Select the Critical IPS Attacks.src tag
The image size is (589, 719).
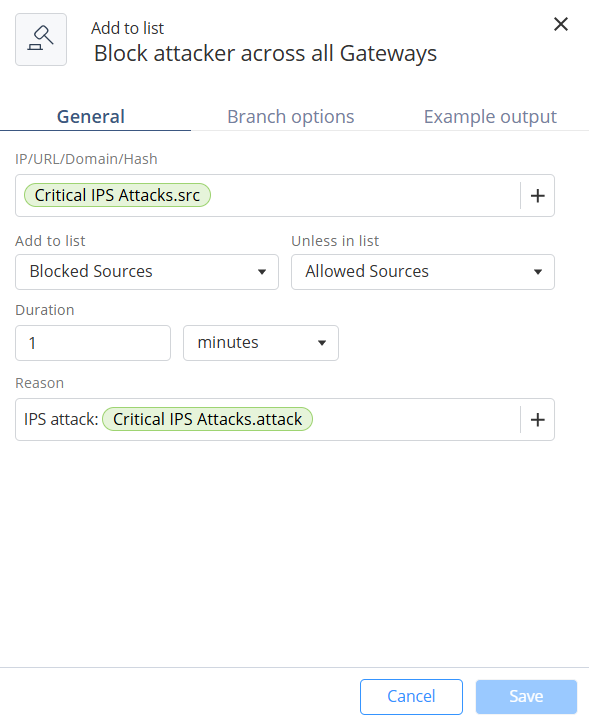coord(117,195)
